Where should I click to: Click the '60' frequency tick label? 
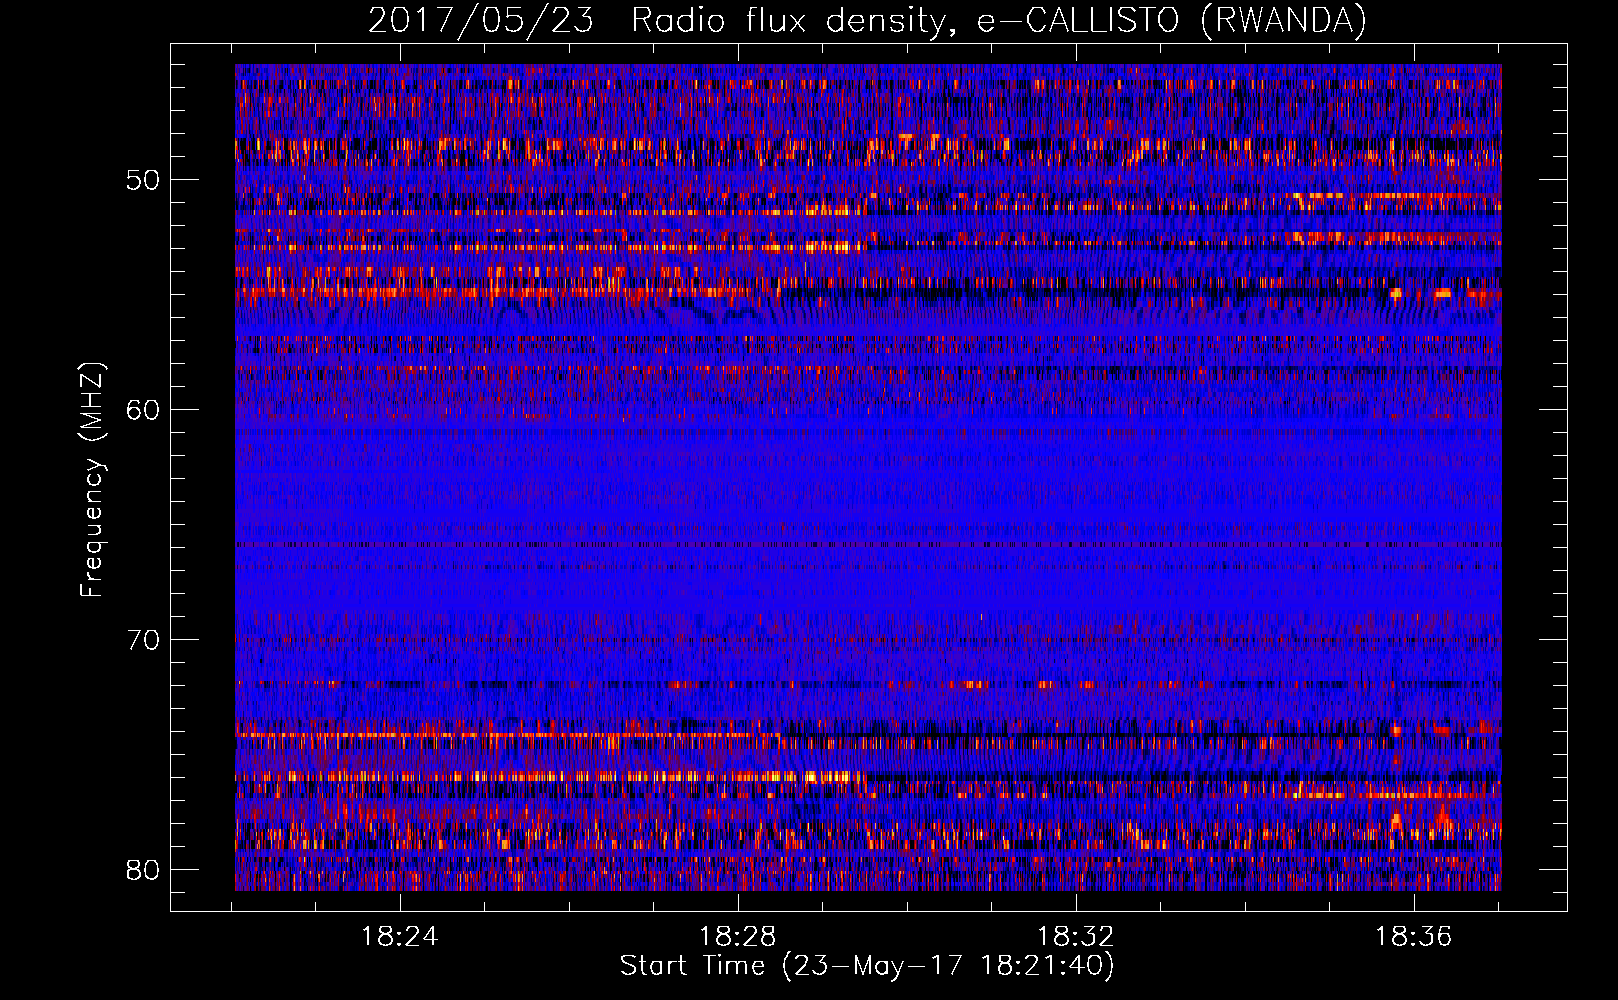[144, 410]
